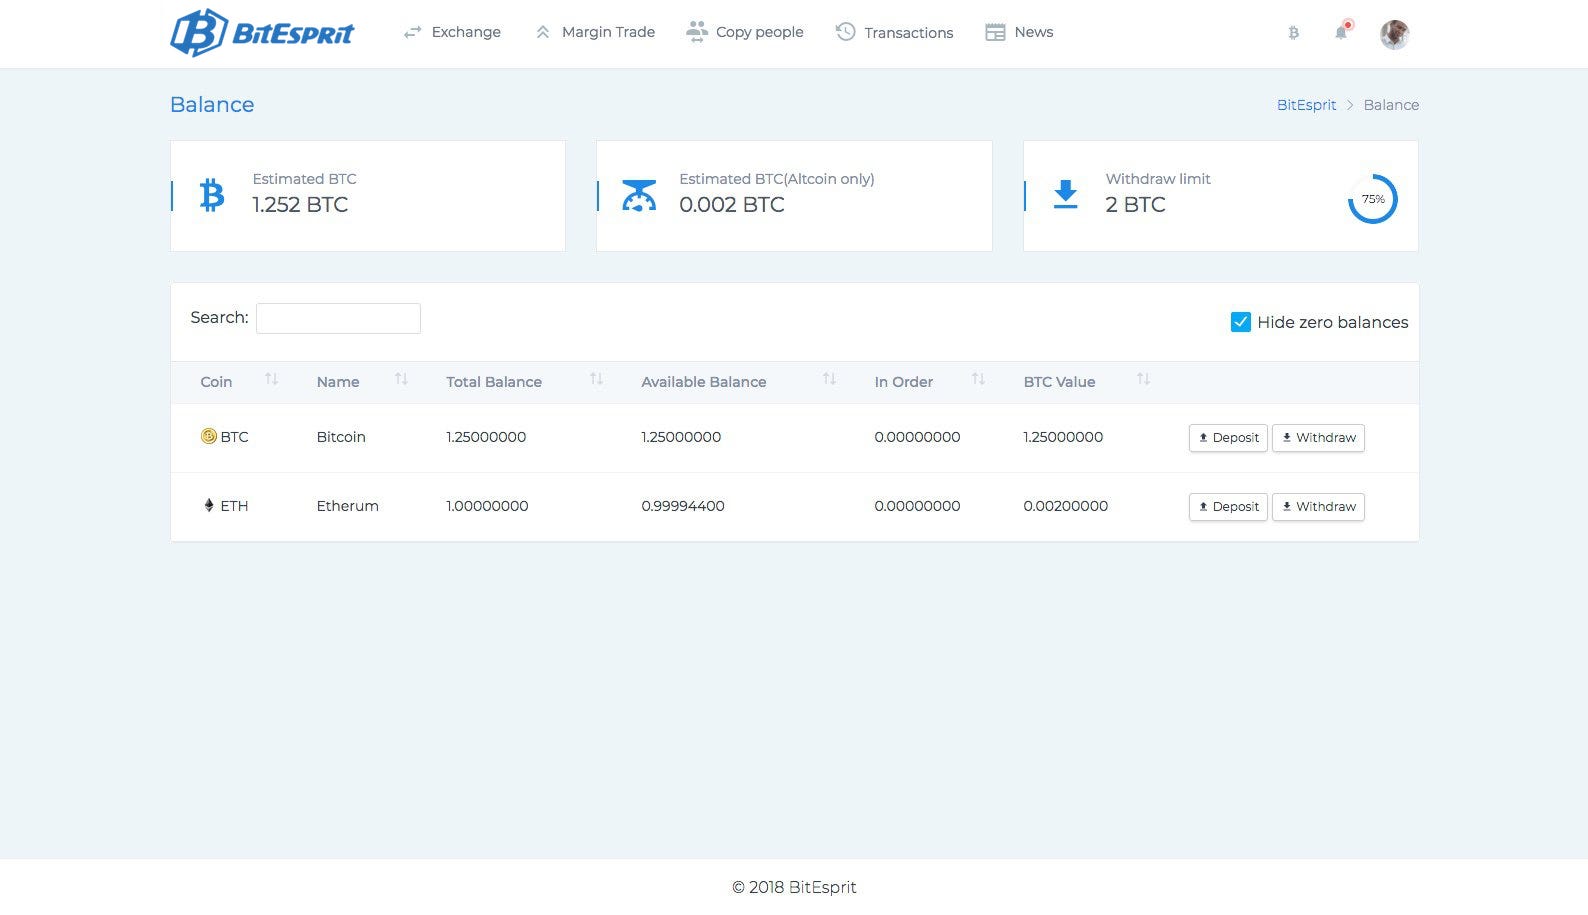Click the Transactions history clock icon
This screenshot has width=1588, height=915.
845,32
